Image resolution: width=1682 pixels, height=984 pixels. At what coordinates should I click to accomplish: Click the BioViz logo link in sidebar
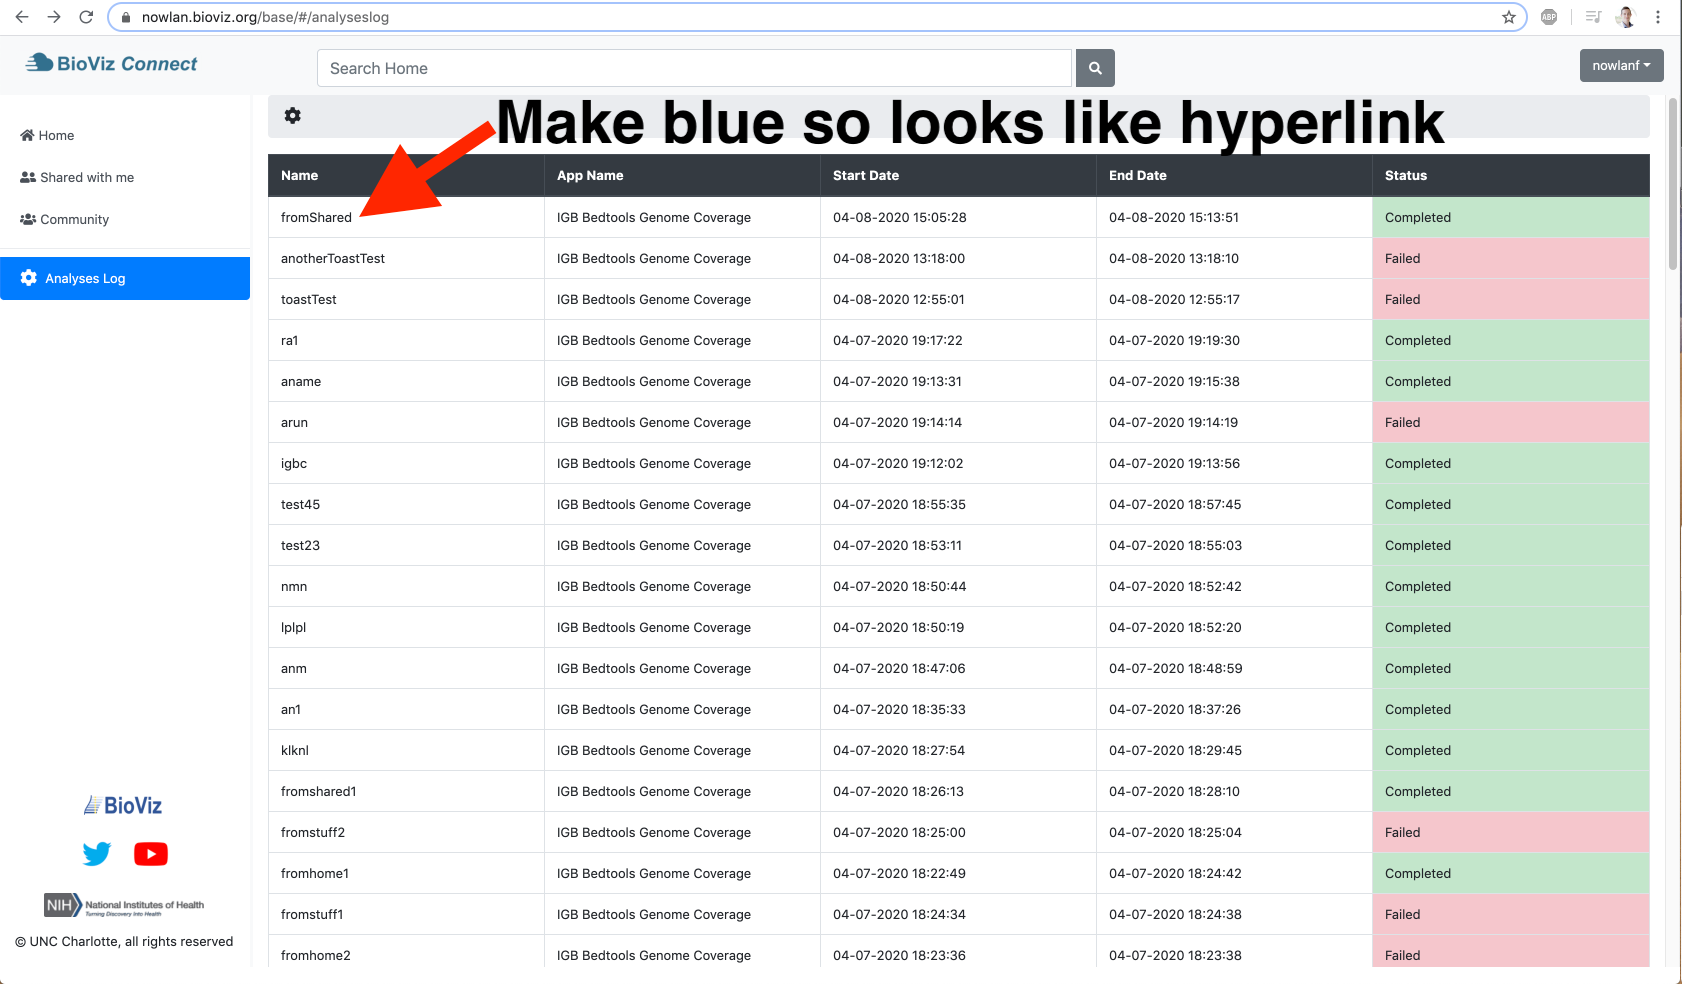coord(123,806)
